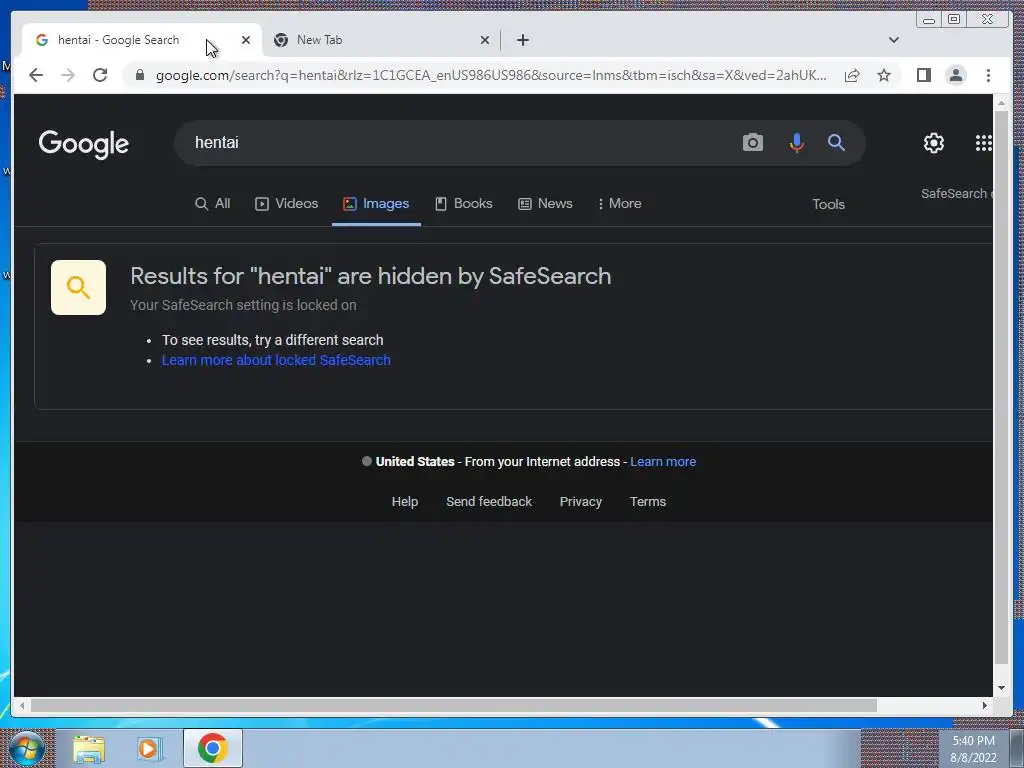
Task: Click the Chrome taskbar icon
Action: pyautogui.click(x=212, y=748)
